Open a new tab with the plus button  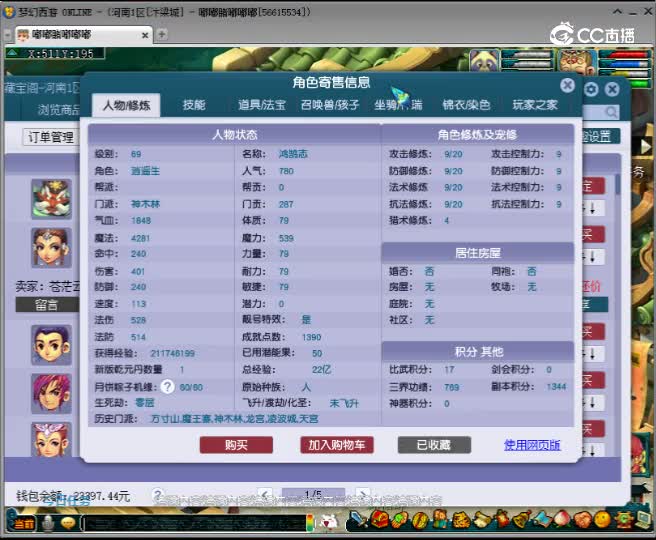click(x=161, y=34)
